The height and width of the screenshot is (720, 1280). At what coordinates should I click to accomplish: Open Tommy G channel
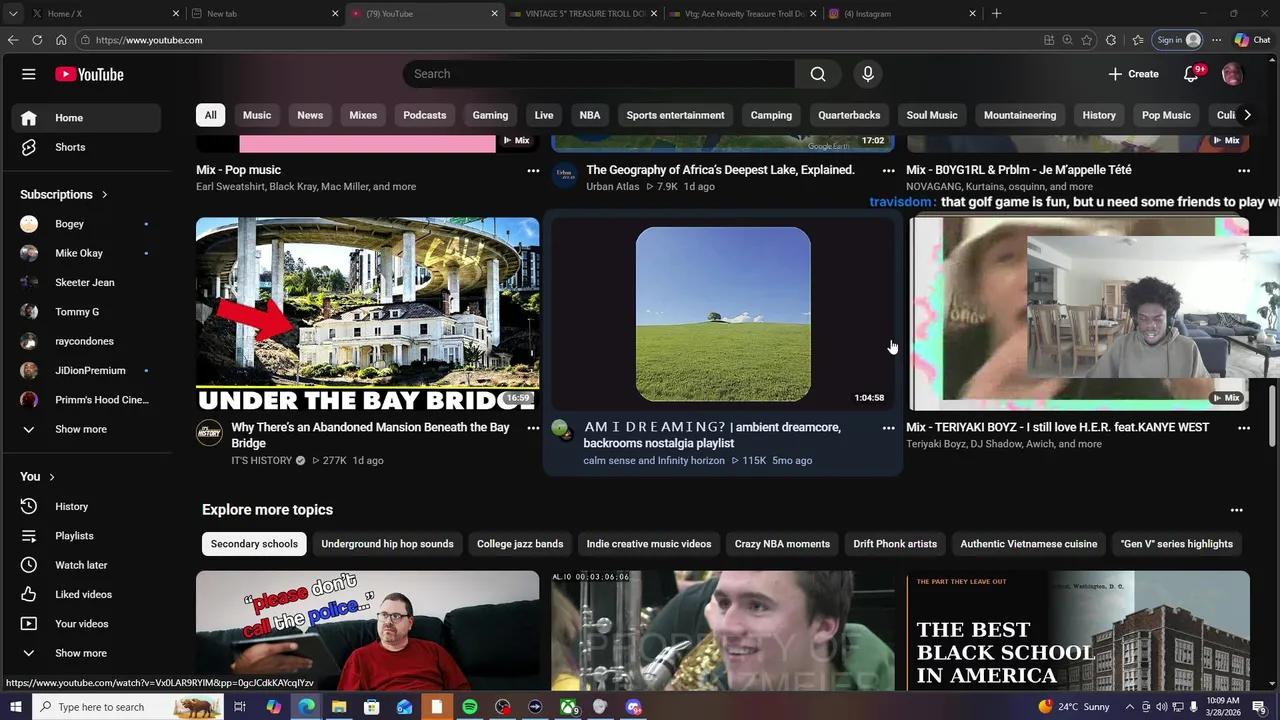pos(86,312)
